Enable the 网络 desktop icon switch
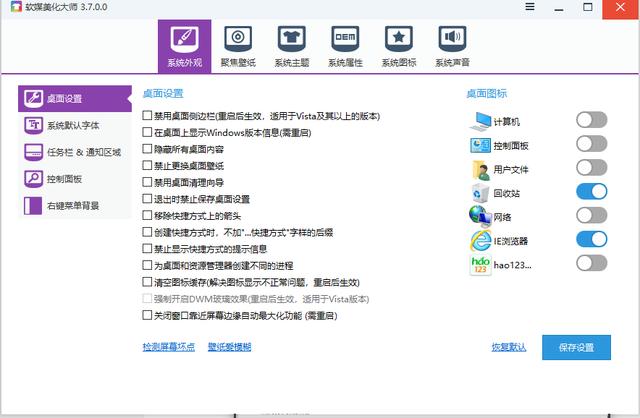Image resolution: width=640 pixels, height=418 pixels. (x=591, y=216)
